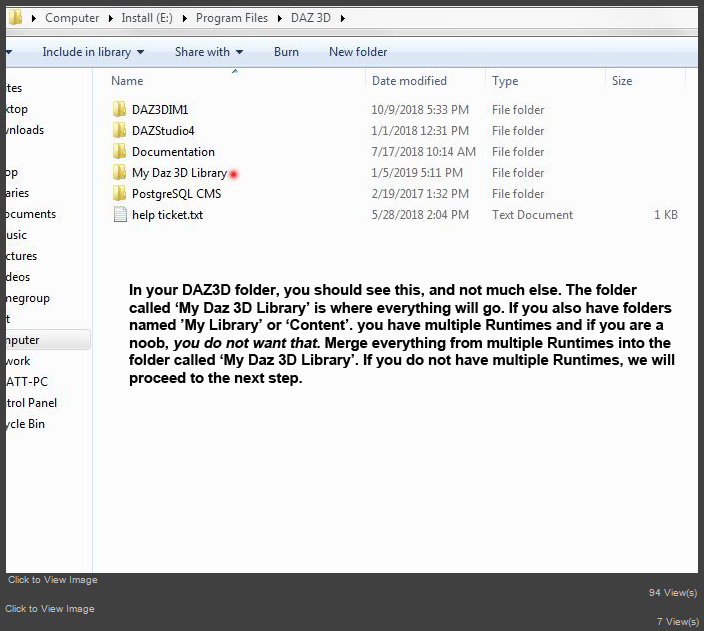
Task: Select the PostgreSQL CMS folder icon
Action: [x=119, y=194]
